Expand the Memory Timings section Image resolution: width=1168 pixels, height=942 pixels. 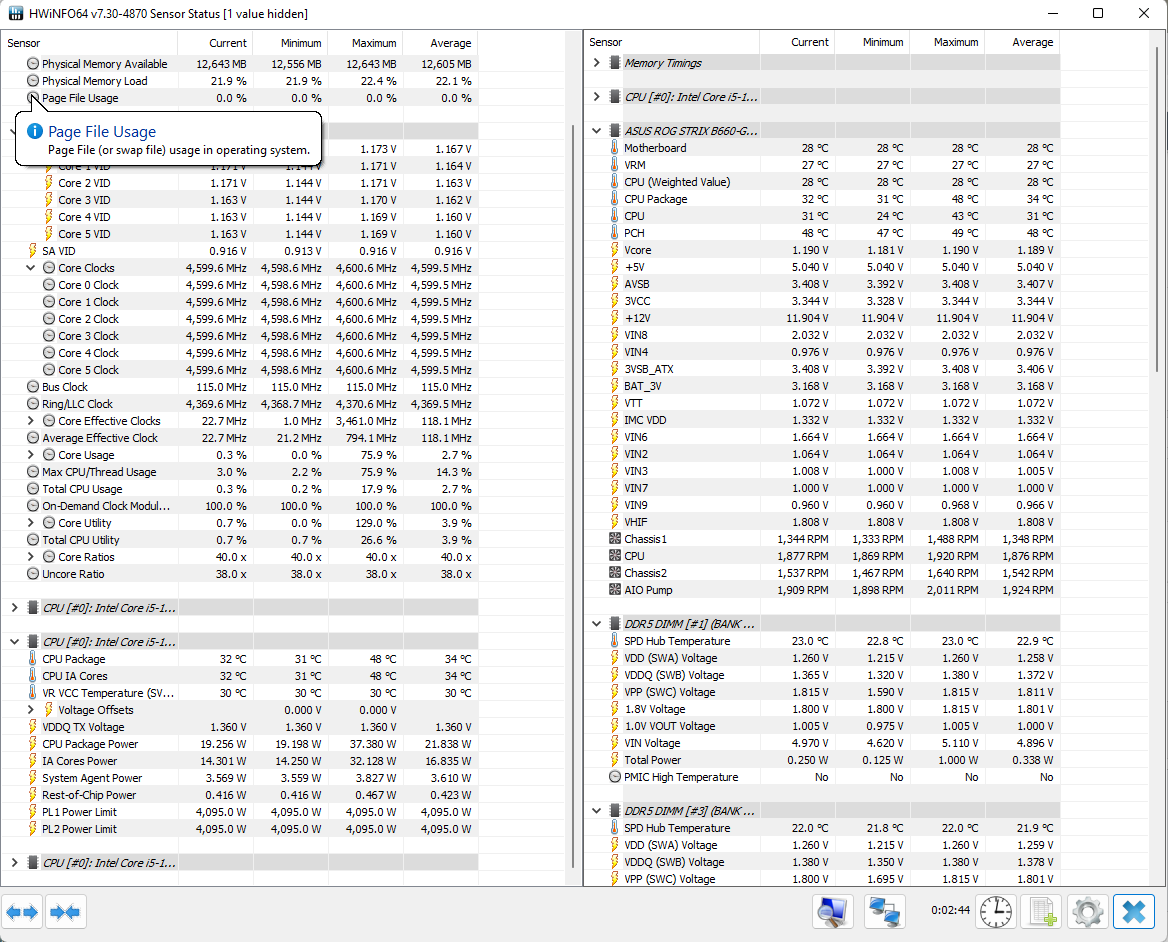pyautogui.click(x=597, y=63)
